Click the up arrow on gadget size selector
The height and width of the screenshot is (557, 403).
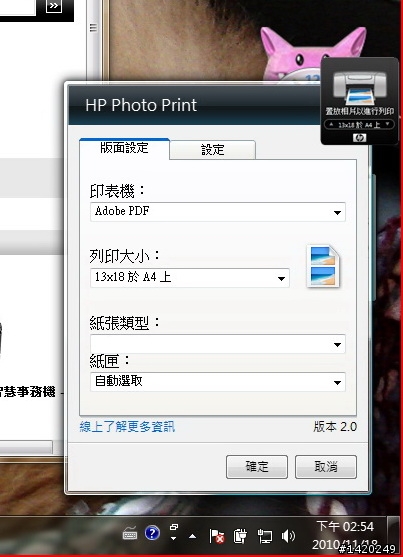[x=331, y=124]
